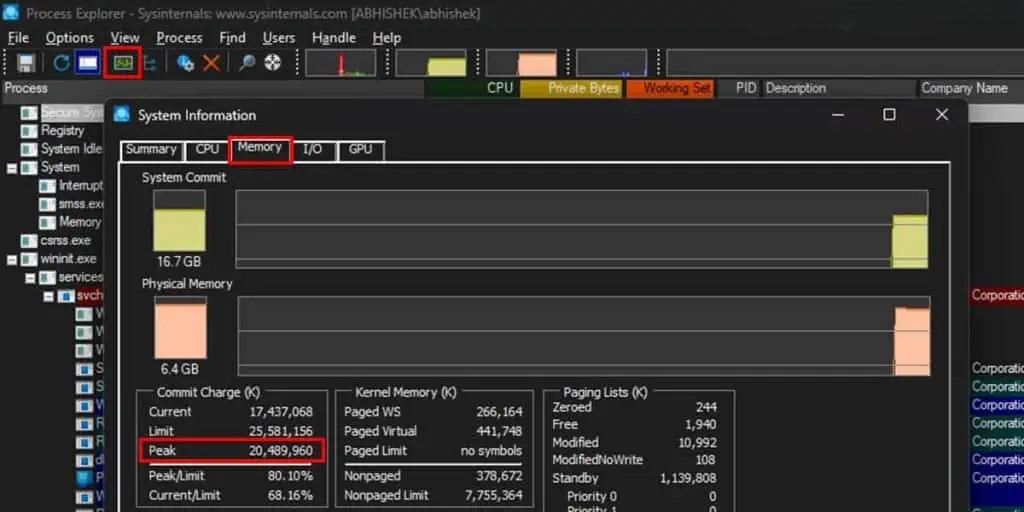Viewport: 1024px width, 512px height.
Task: Click the CPU usage mini graph in toolbar
Action: click(341, 63)
